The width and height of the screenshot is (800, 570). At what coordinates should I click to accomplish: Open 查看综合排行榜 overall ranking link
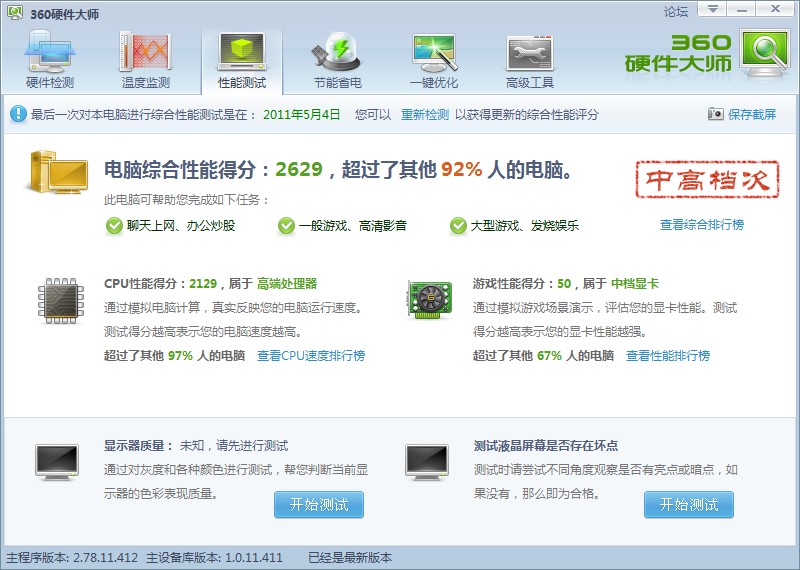[x=702, y=225]
